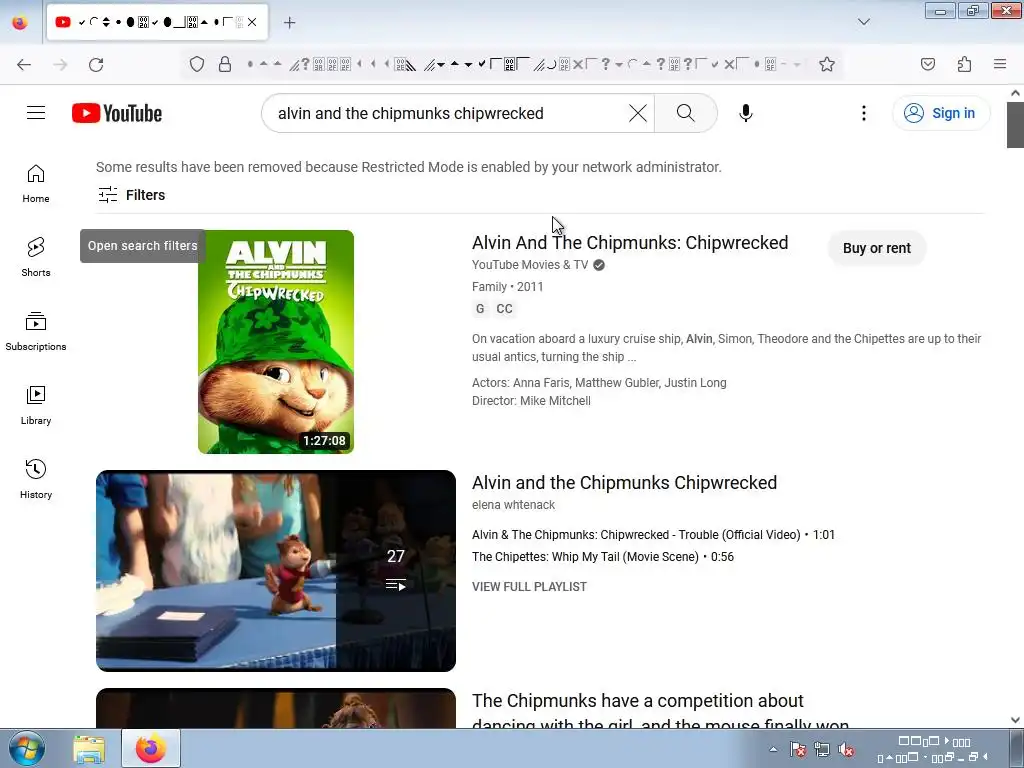Viewport: 1024px width, 768px height.
Task: Click VIEW FULL PLAYLIST
Action: [529, 586]
